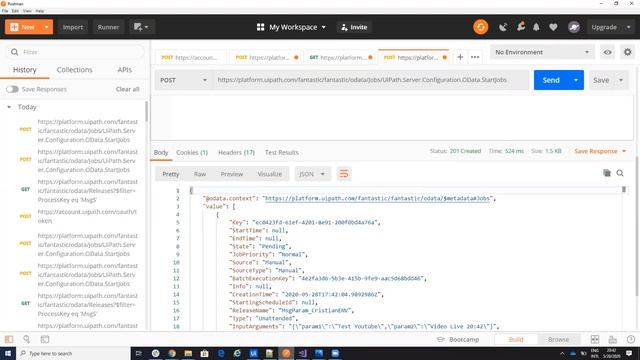640x360 pixels.
Task: Click the heart icon in header
Action: tap(553, 27)
